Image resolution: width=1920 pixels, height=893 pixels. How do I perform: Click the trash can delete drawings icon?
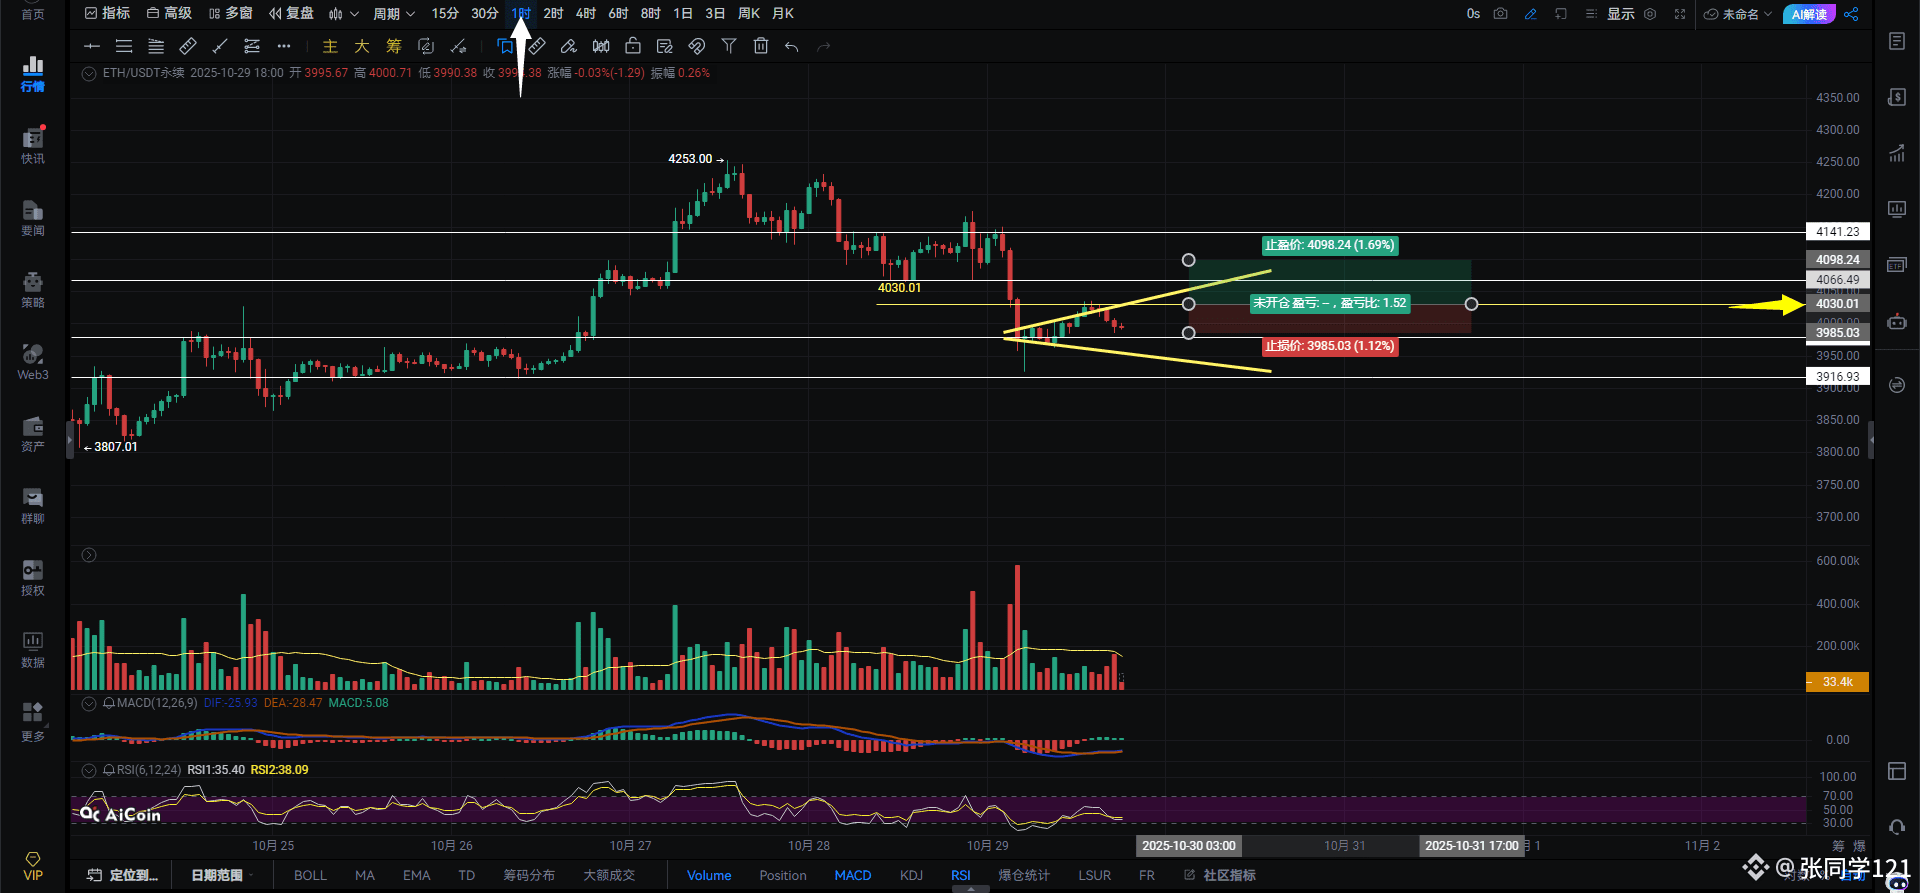pyautogui.click(x=761, y=46)
